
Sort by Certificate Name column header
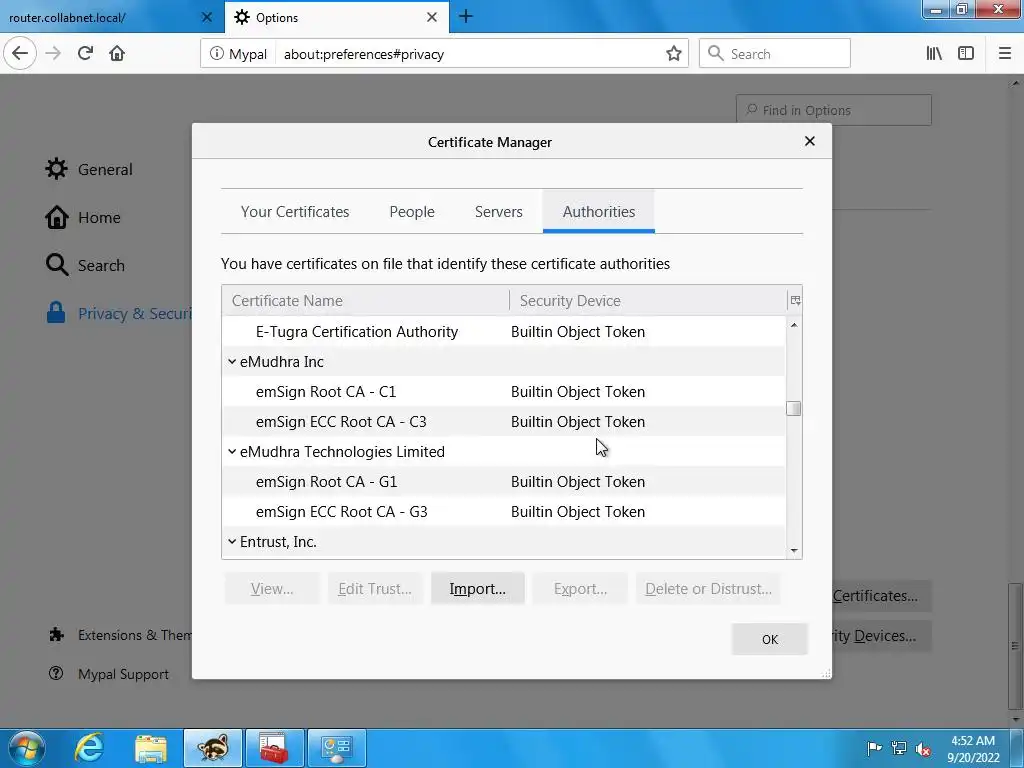point(366,300)
